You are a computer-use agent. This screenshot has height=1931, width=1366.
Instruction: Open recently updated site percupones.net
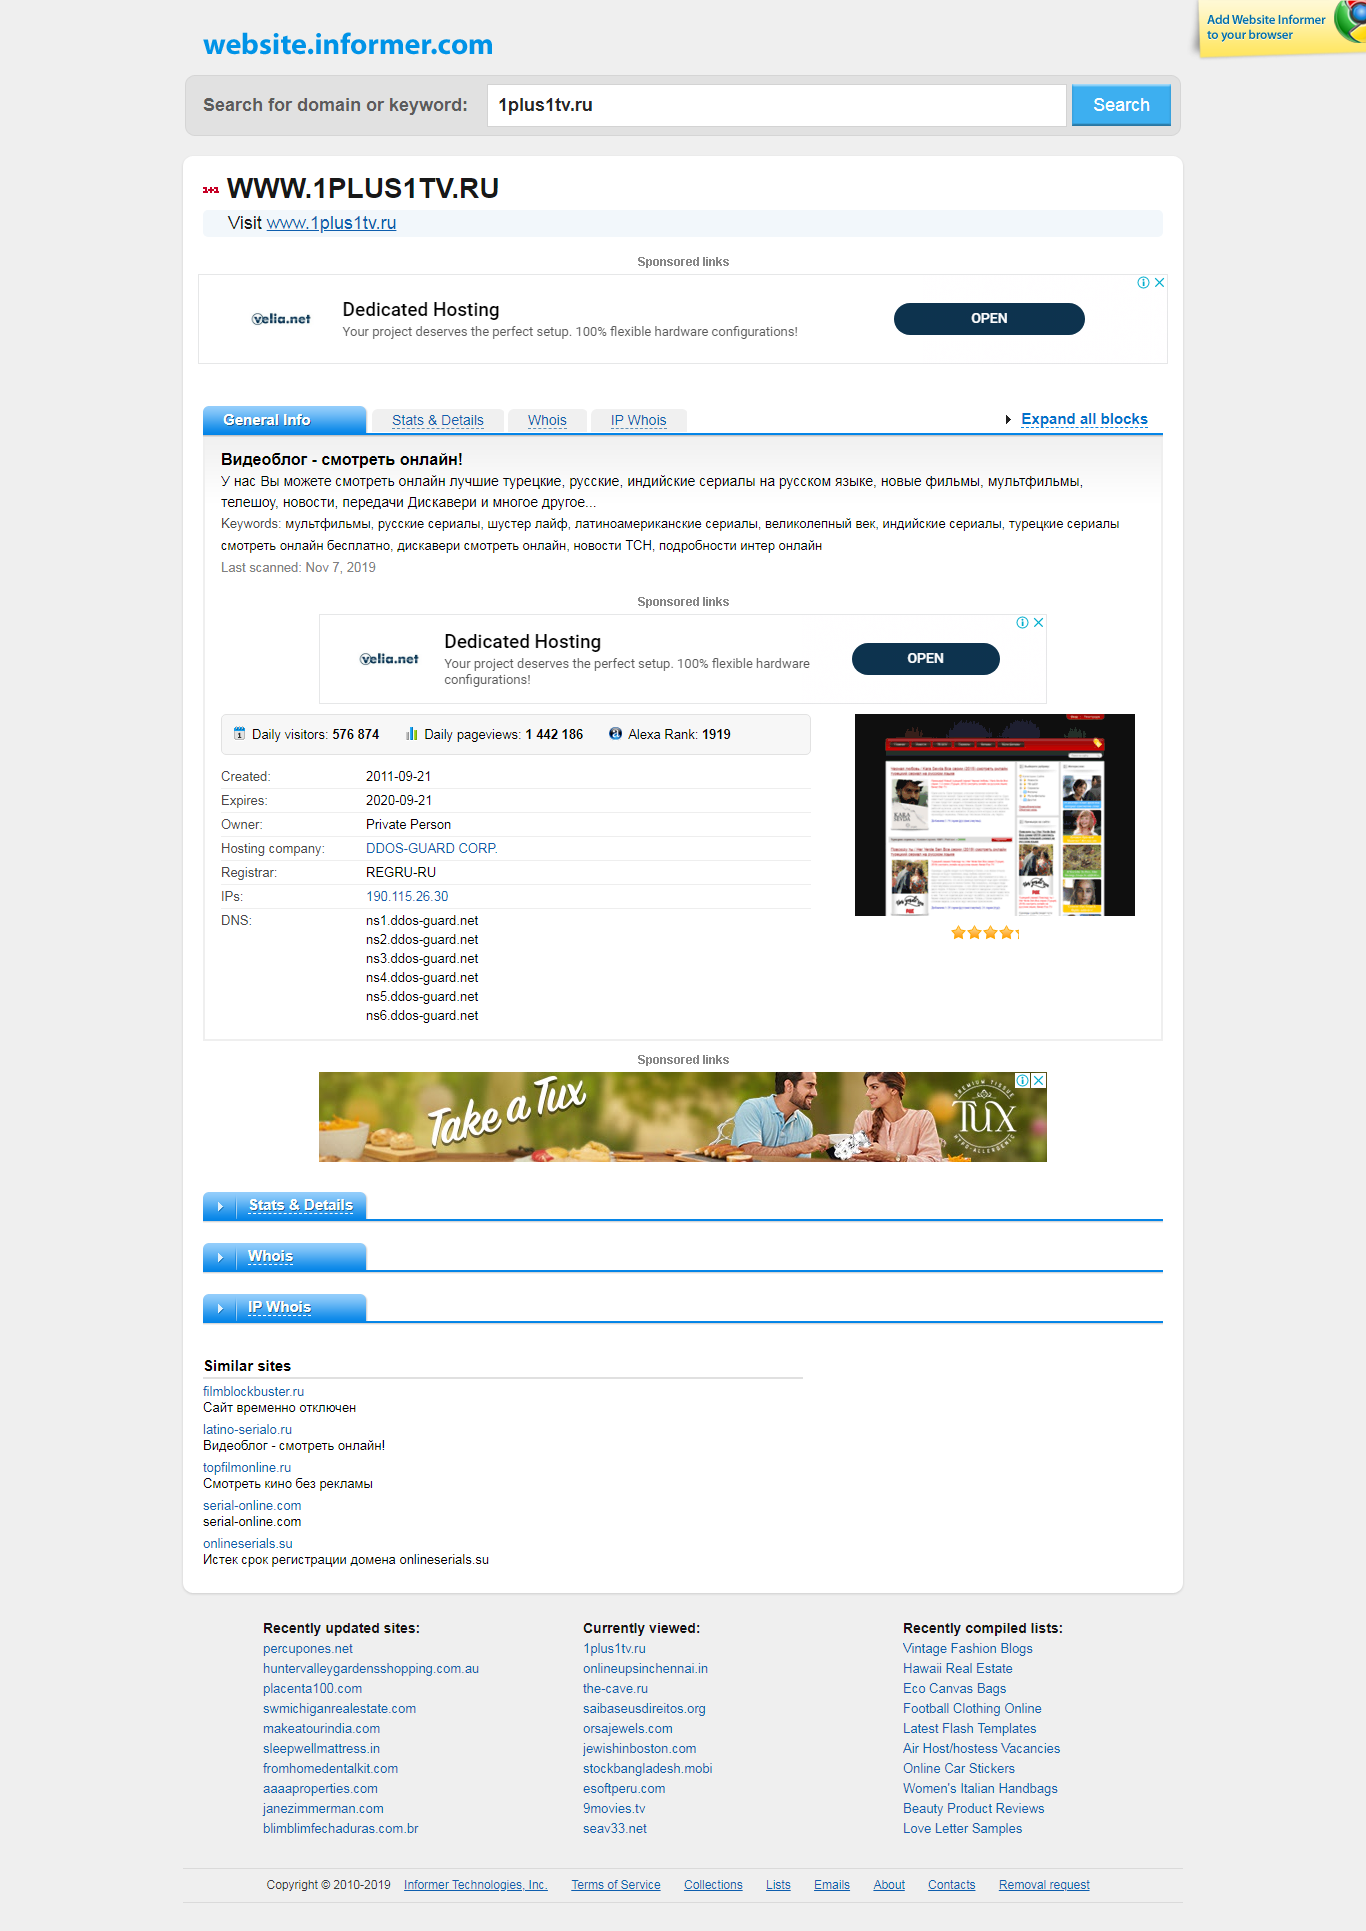308,1648
